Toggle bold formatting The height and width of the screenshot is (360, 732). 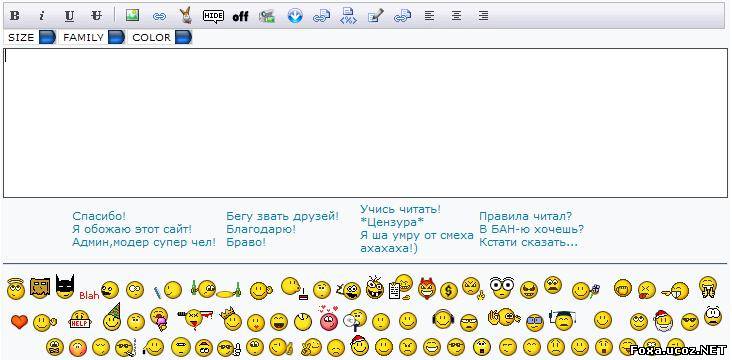(x=14, y=16)
